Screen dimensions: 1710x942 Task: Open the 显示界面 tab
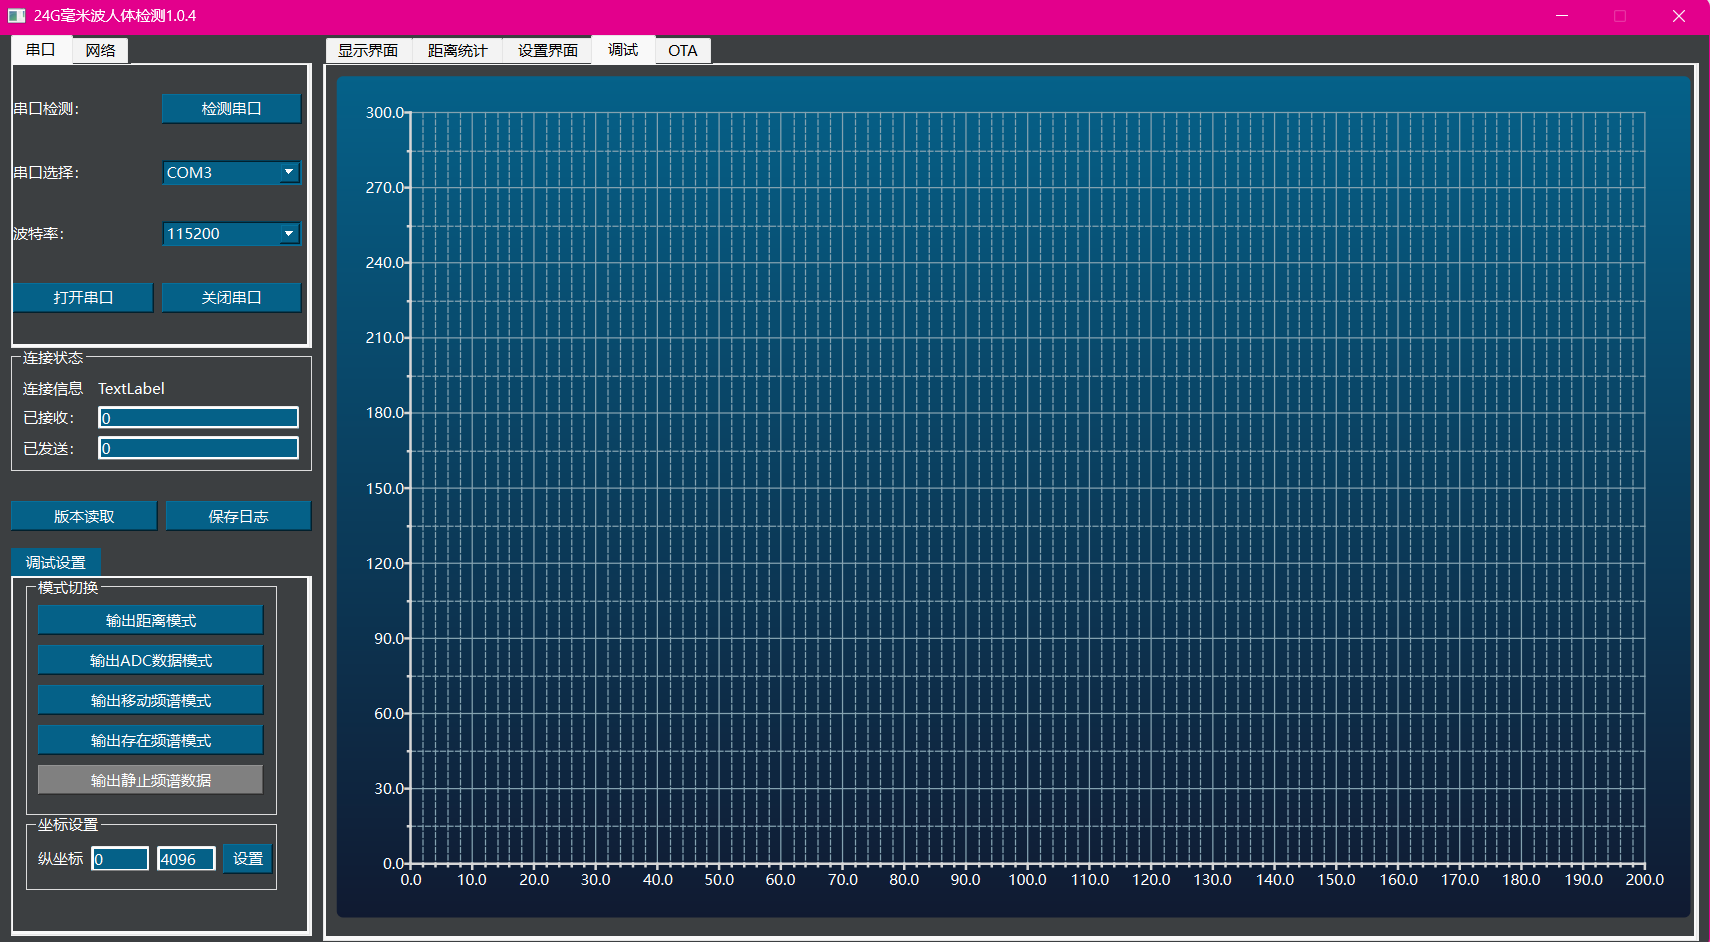(x=368, y=51)
